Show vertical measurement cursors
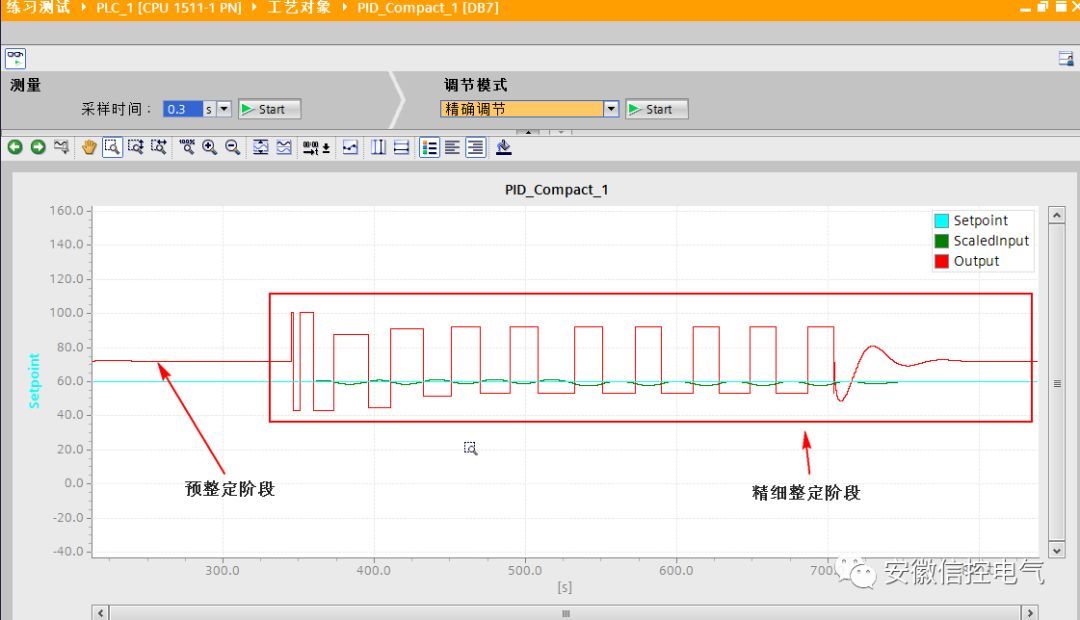Viewport: 1080px width, 620px height. tap(378, 147)
